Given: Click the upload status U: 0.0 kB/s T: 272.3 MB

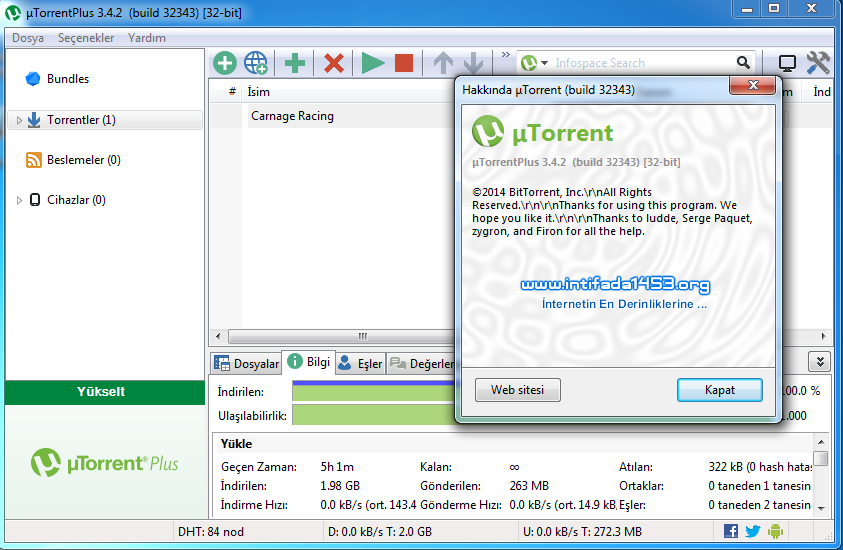Looking at the screenshot, I should (582, 532).
